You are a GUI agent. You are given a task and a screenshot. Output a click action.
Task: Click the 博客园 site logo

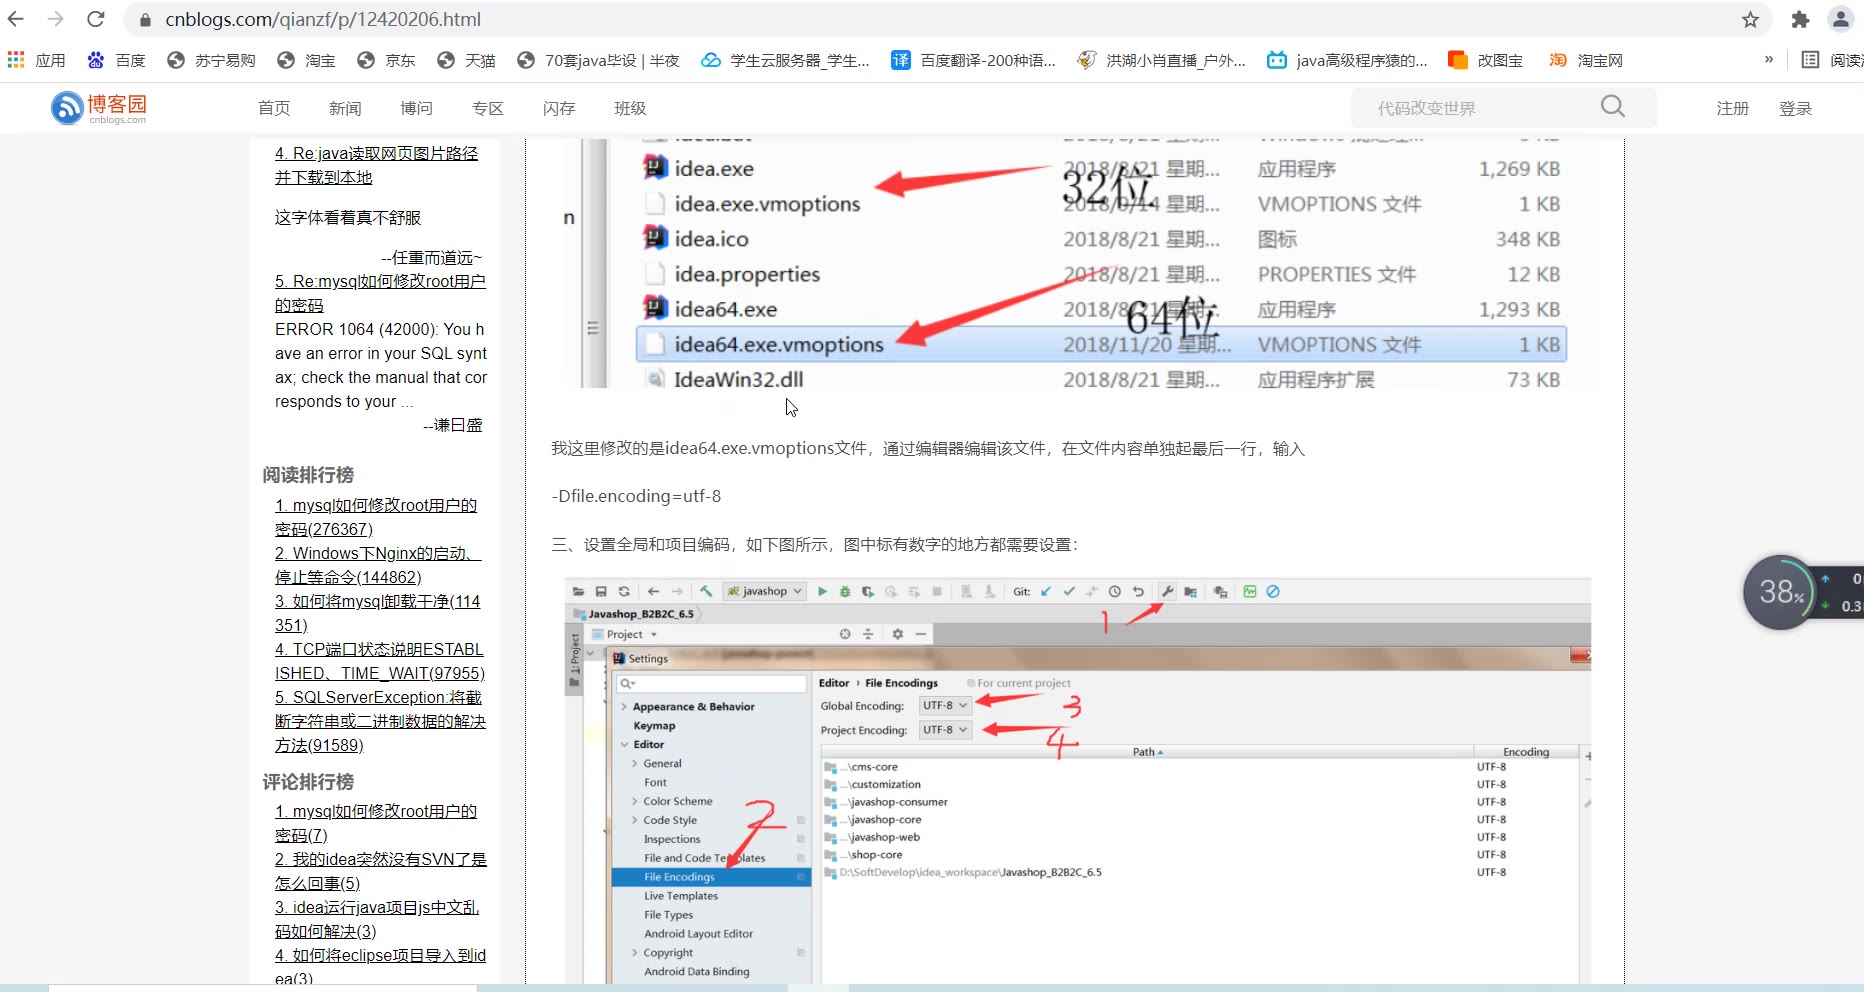(99, 108)
